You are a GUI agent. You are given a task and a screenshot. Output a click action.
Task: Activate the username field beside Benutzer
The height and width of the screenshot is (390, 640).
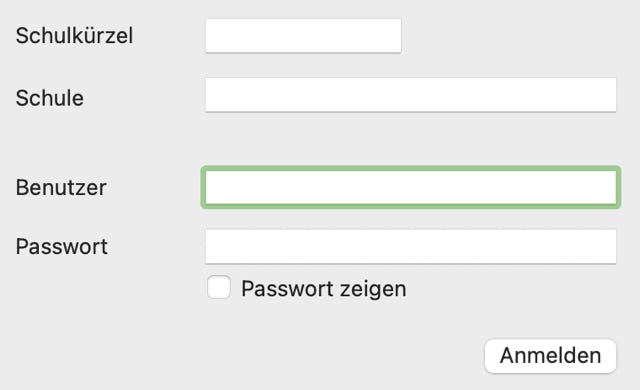(411, 187)
